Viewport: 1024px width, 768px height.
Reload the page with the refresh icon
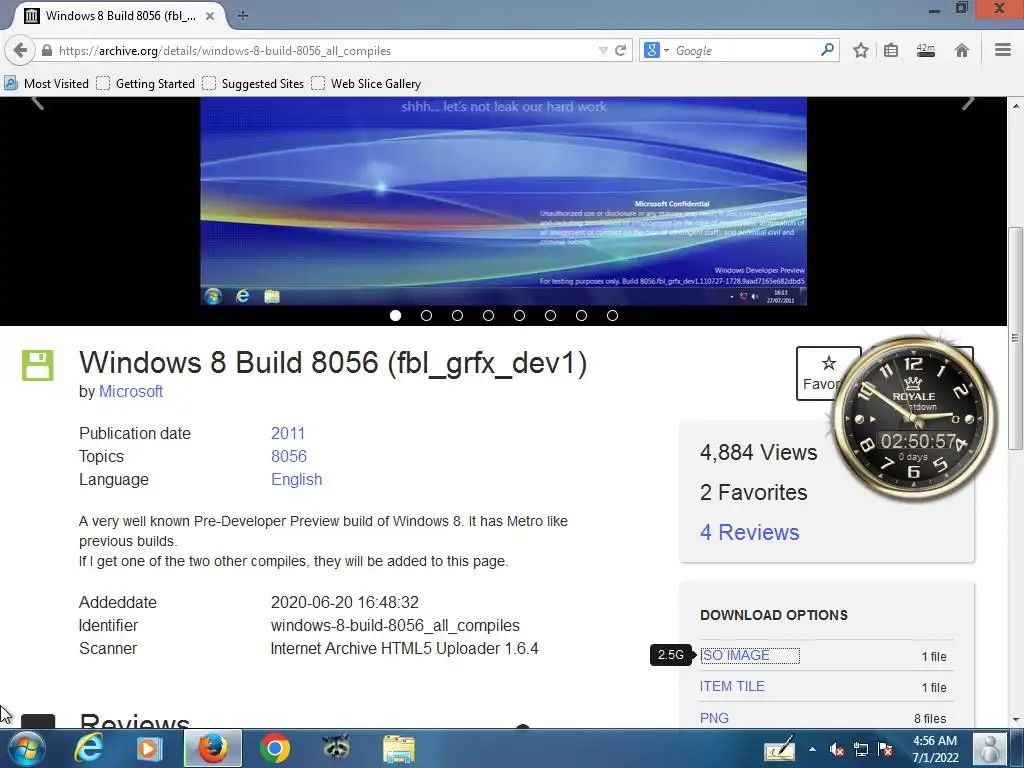point(620,50)
